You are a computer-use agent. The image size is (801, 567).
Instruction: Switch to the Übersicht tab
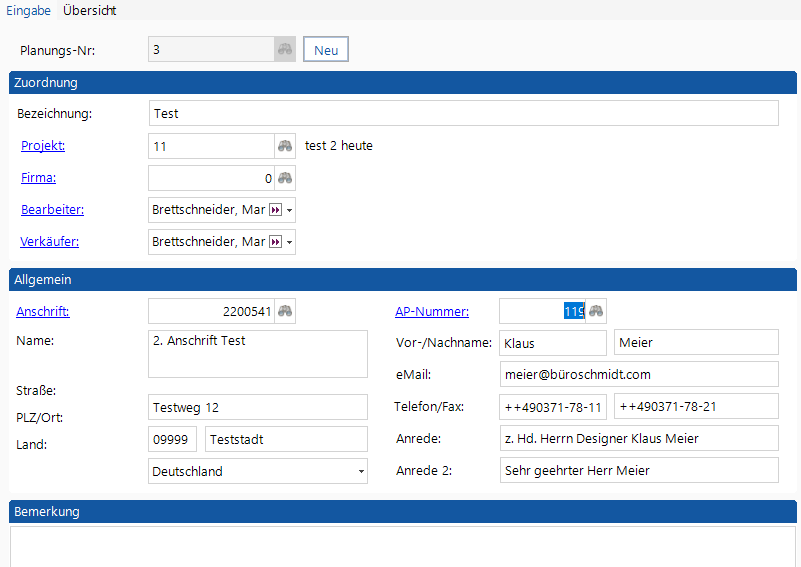[x=89, y=11]
